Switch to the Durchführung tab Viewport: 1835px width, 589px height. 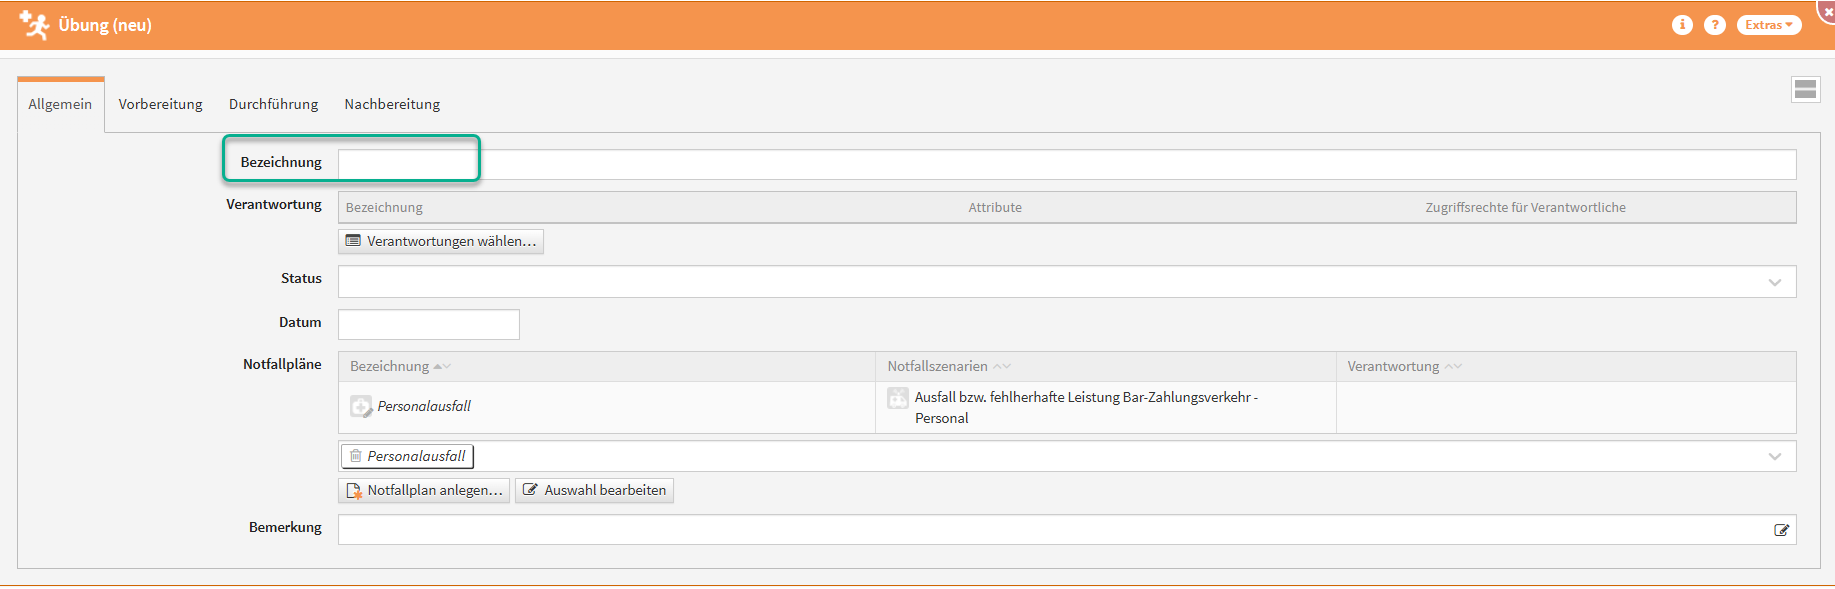click(x=273, y=104)
